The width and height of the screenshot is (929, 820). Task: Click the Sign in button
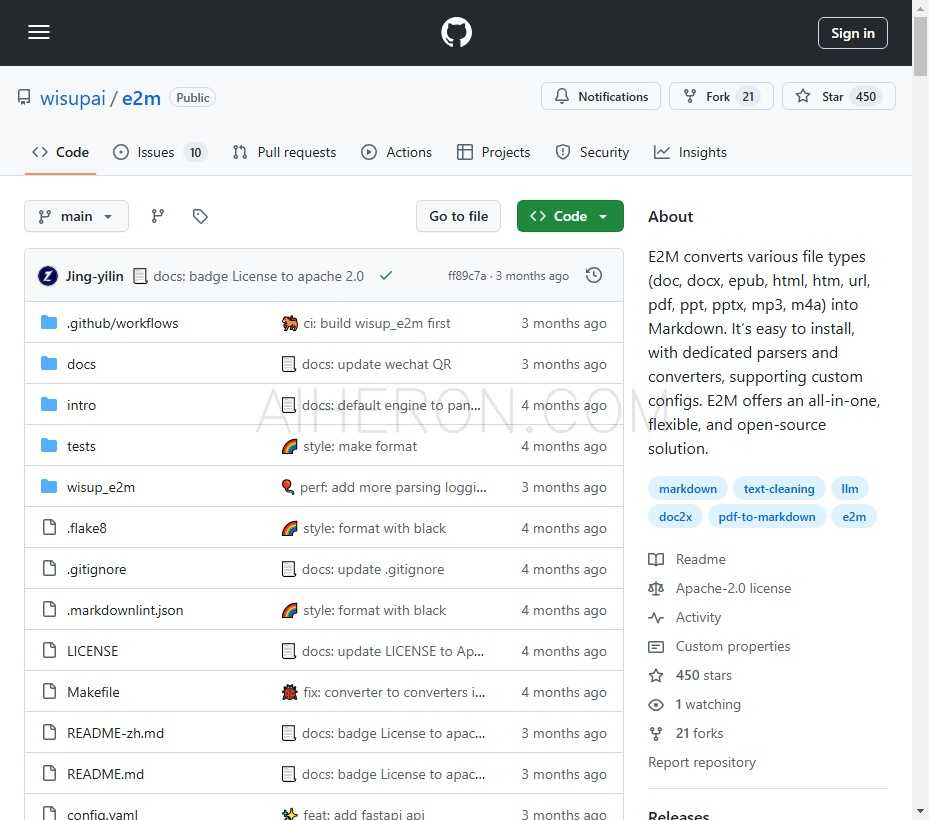(852, 33)
